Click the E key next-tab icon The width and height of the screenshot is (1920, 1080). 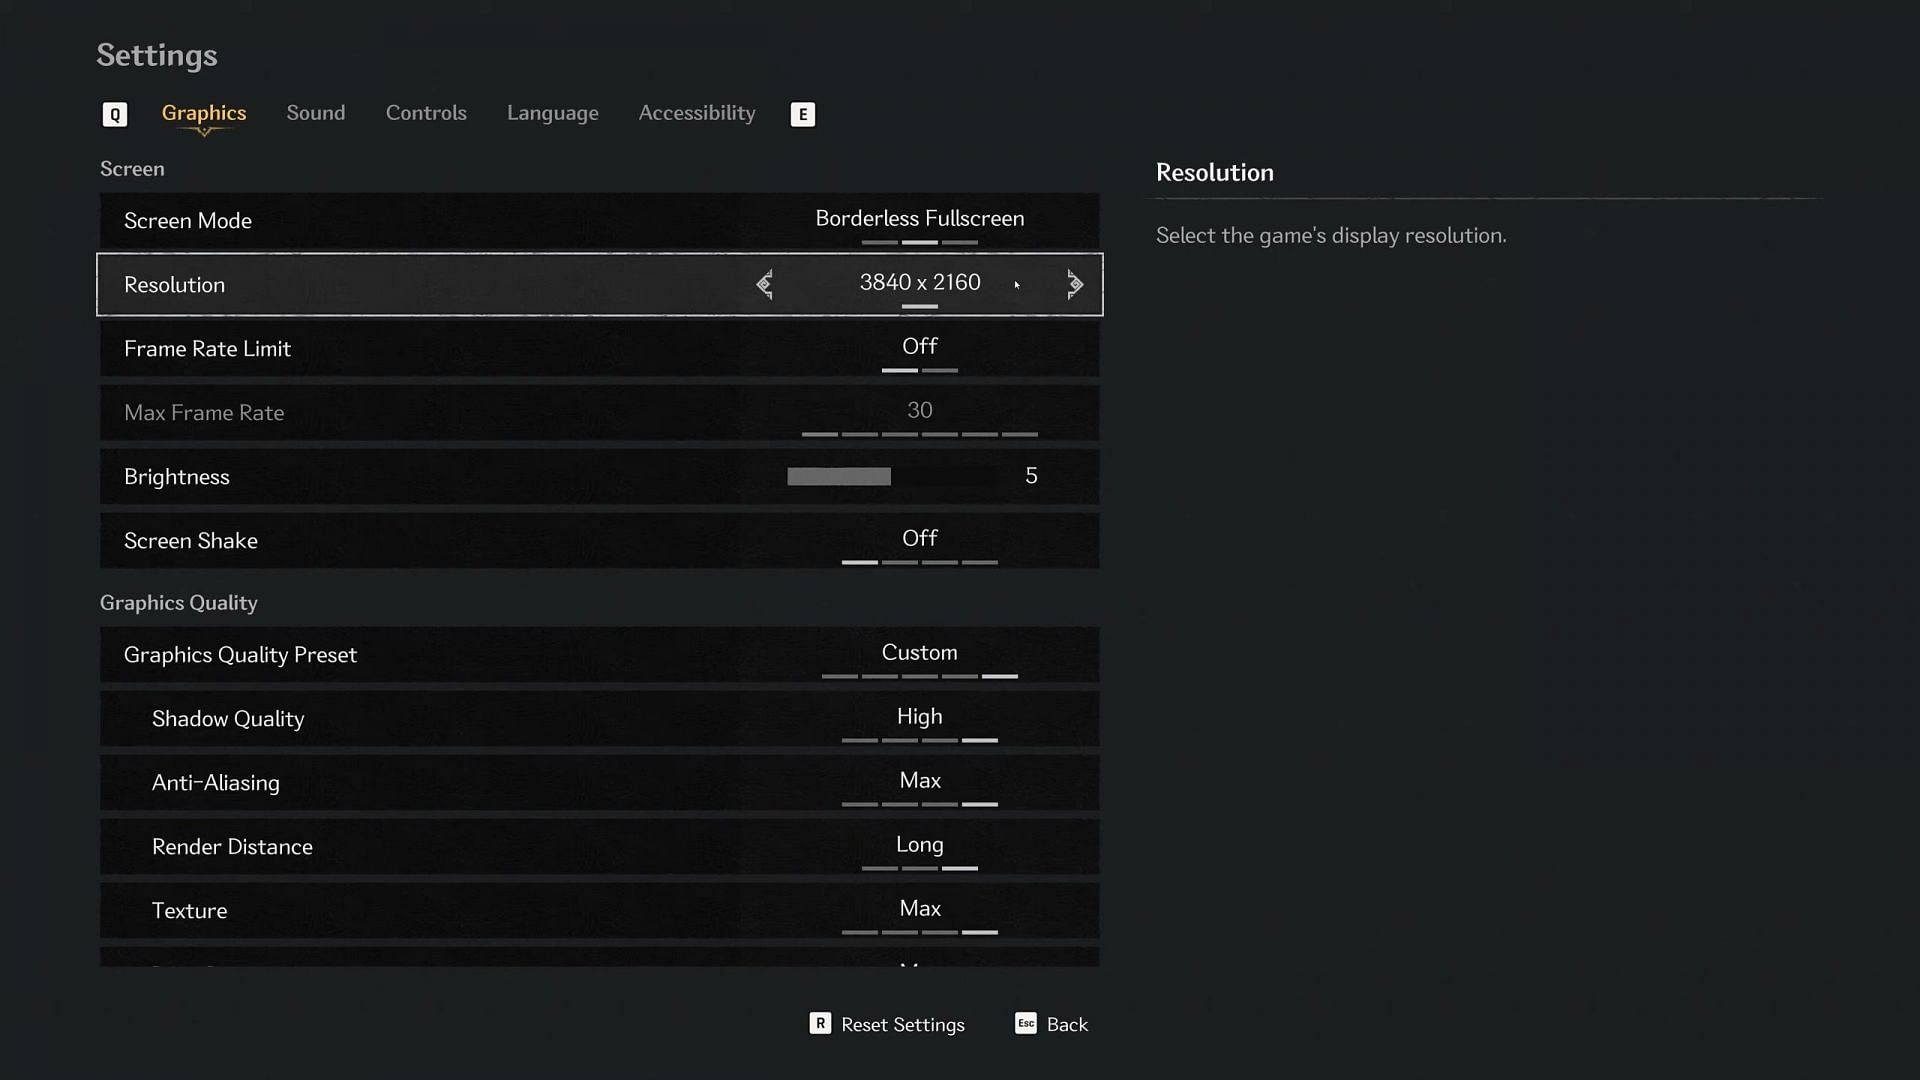[802, 114]
